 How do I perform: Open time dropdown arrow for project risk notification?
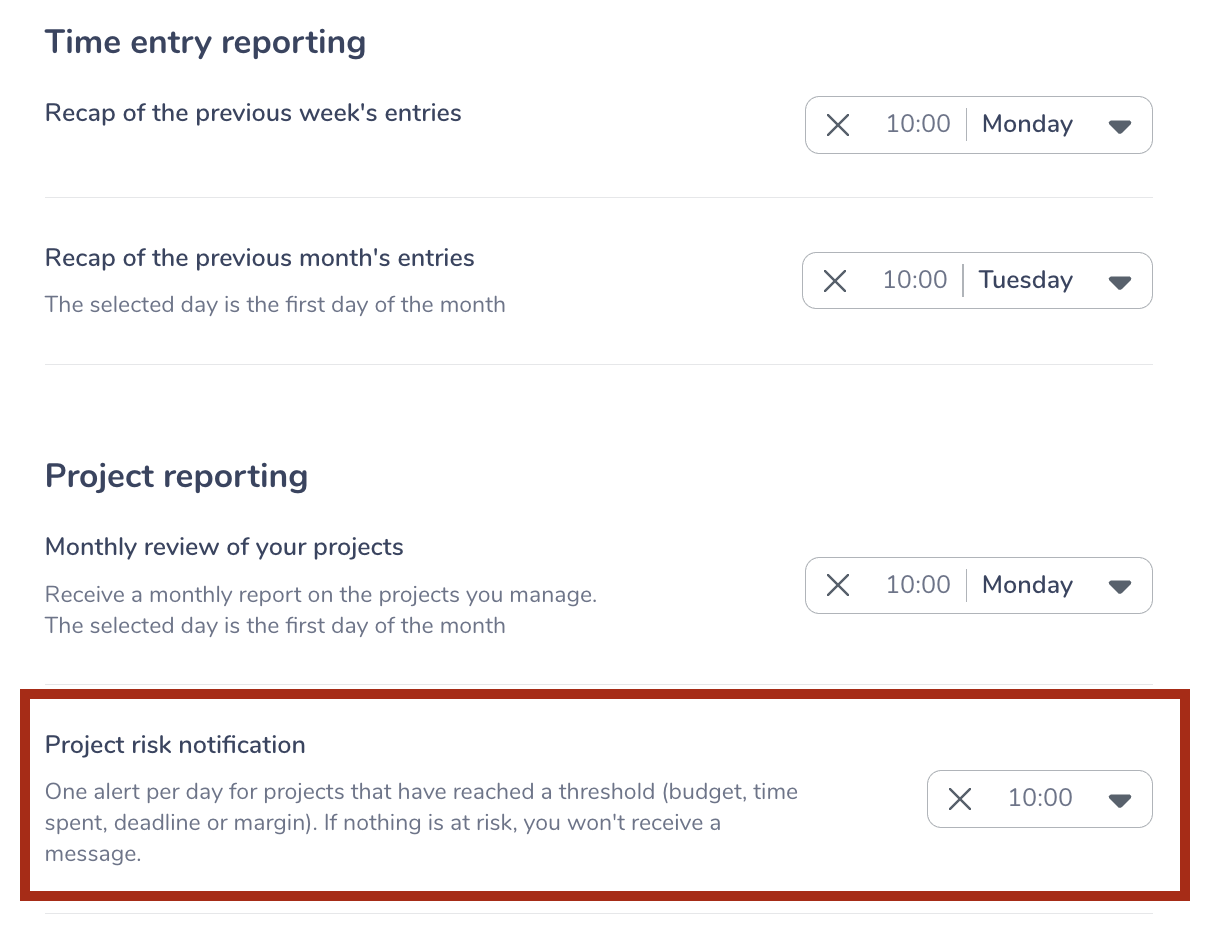pyautogui.click(x=1120, y=800)
